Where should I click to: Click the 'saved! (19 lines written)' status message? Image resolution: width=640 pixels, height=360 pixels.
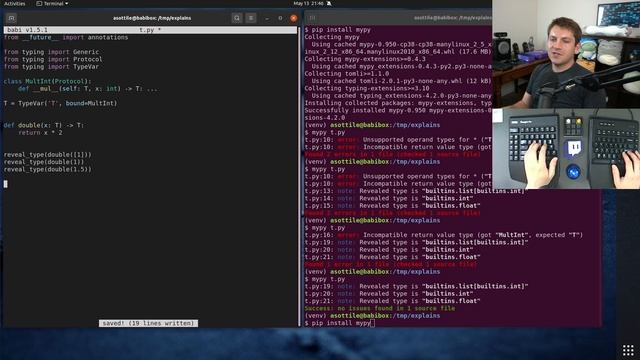pyautogui.click(x=148, y=323)
